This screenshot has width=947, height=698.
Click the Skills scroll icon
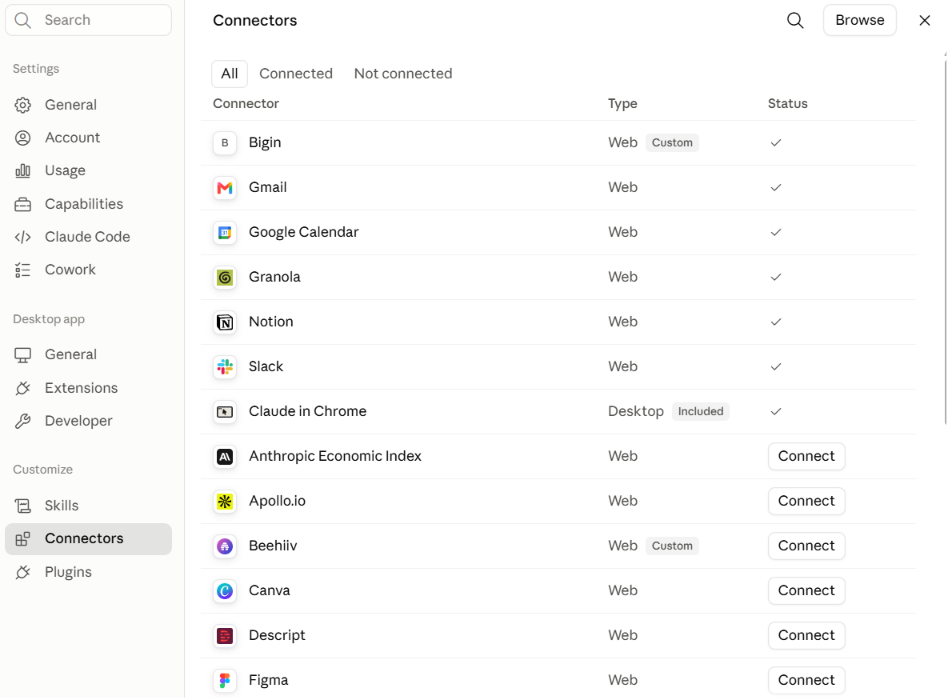tap(22, 506)
